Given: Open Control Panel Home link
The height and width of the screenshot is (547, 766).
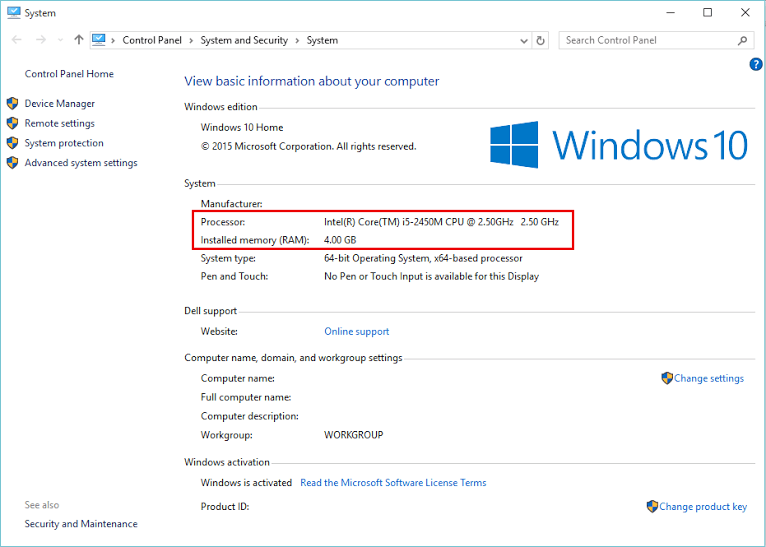Looking at the screenshot, I should [x=69, y=74].
